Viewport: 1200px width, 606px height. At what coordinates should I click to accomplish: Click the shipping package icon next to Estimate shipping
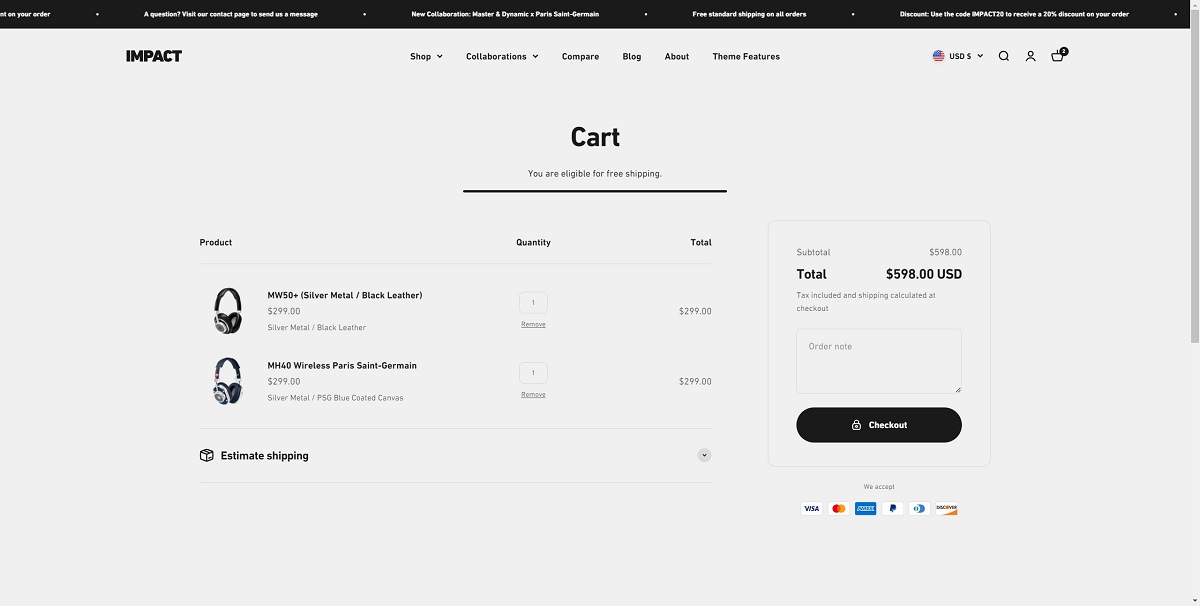pyautogui.click(x=206, y=455)
